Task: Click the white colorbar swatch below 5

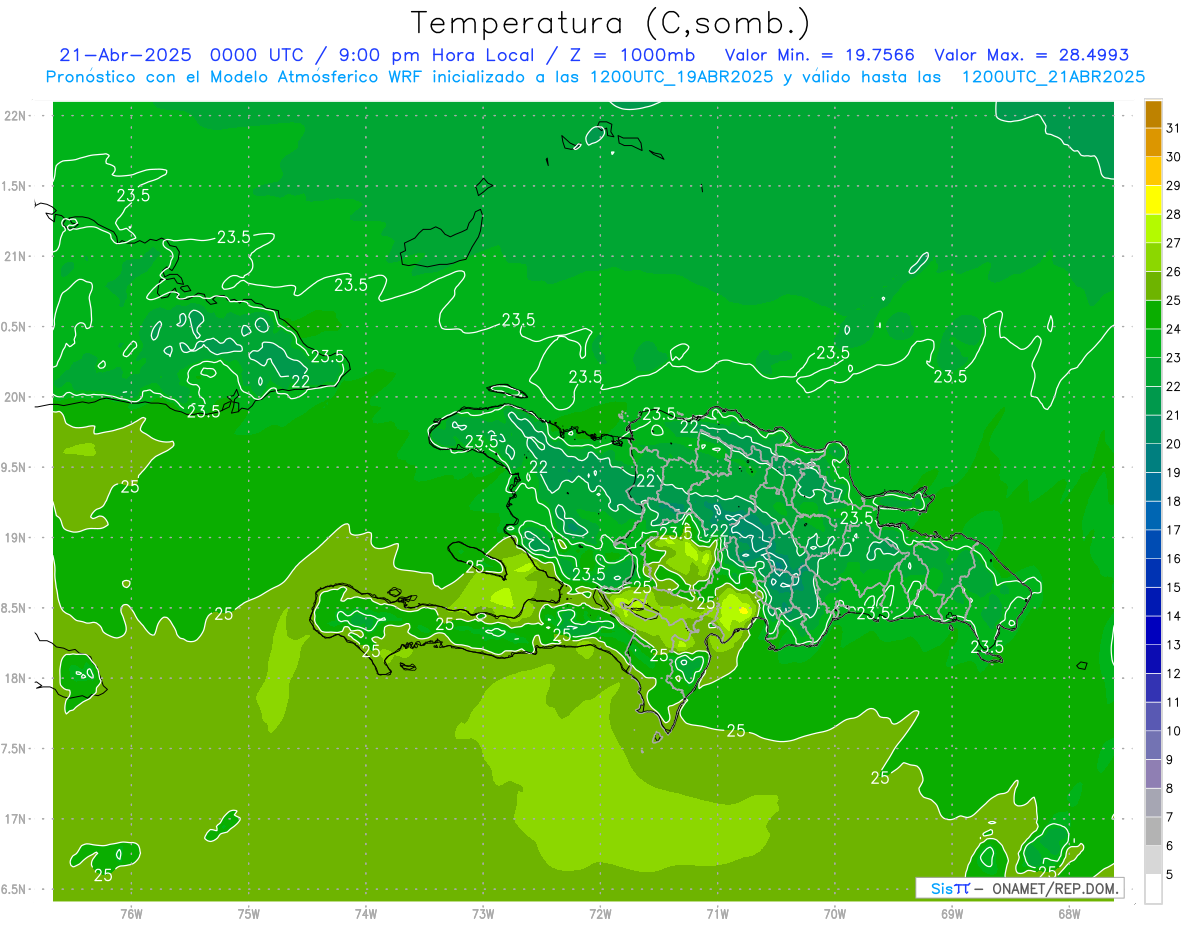Action: point(1153,889)
